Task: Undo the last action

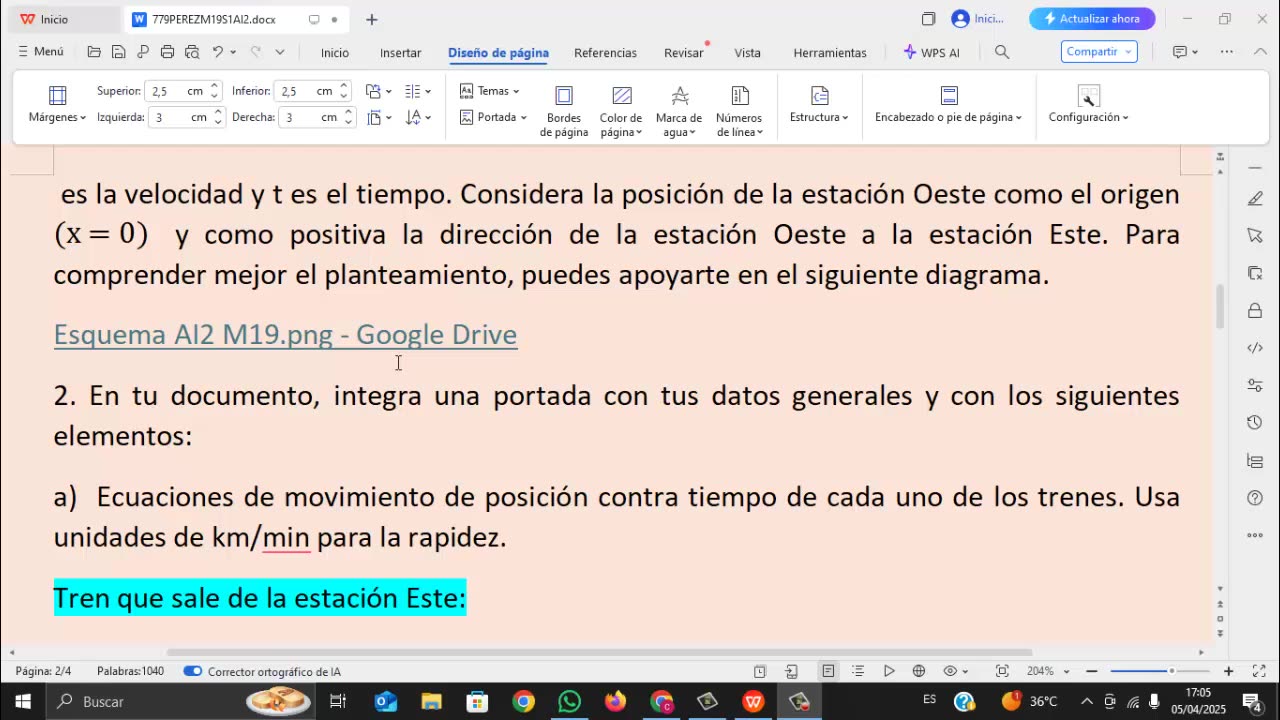Action: tap(217, 52)
